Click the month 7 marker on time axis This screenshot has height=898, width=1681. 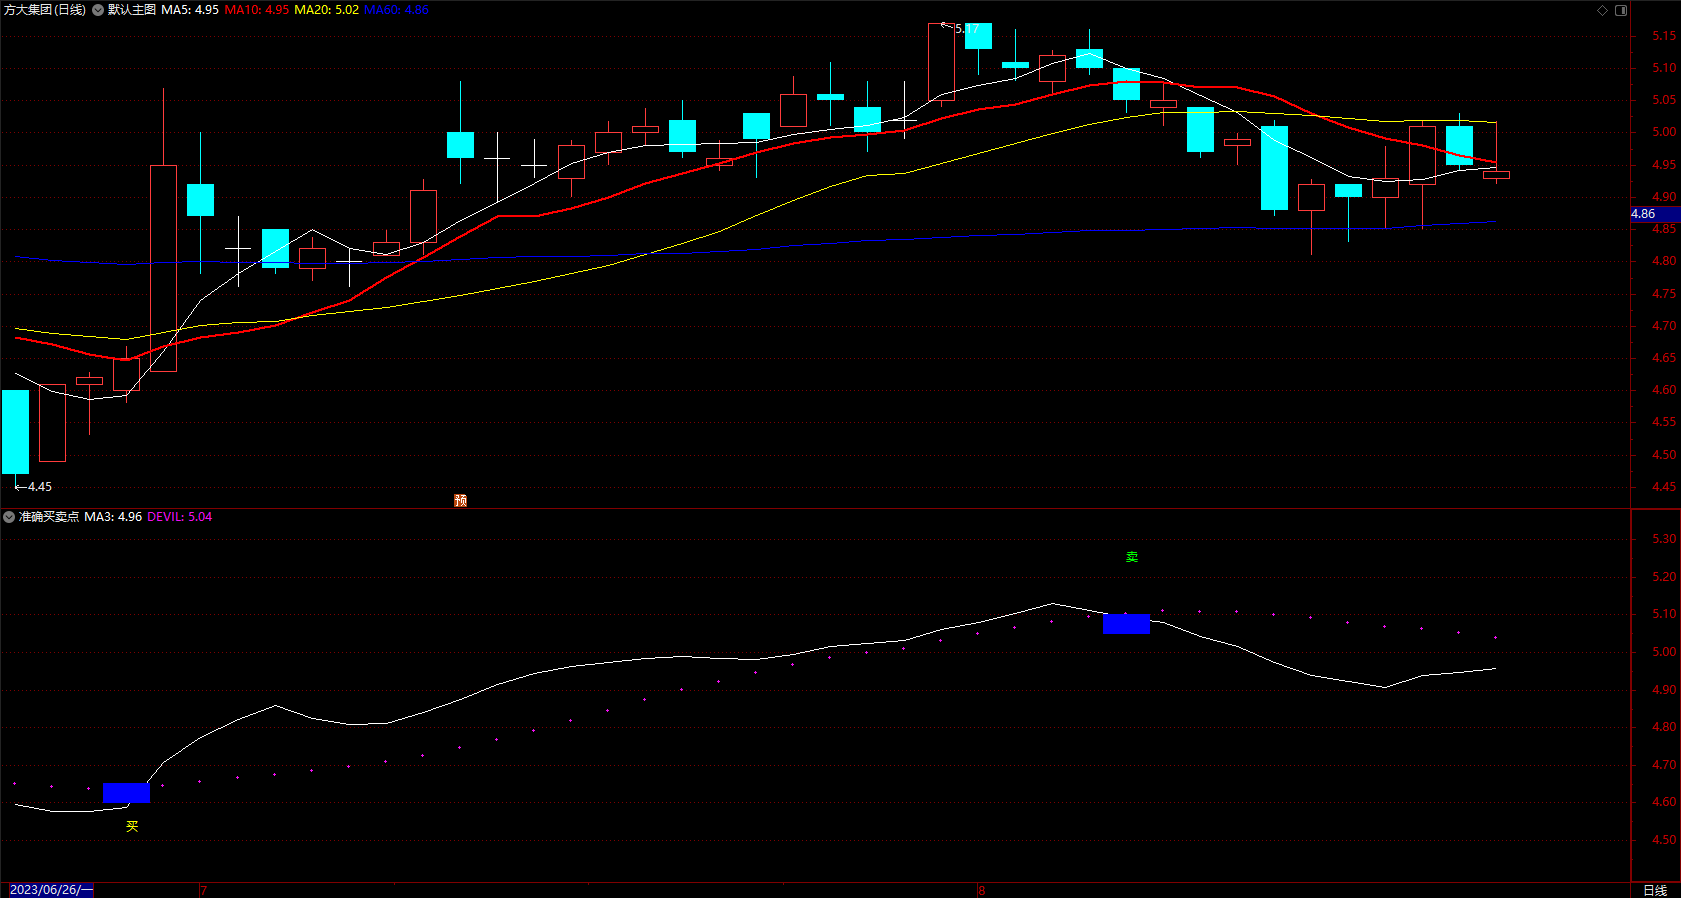(204, 890)
